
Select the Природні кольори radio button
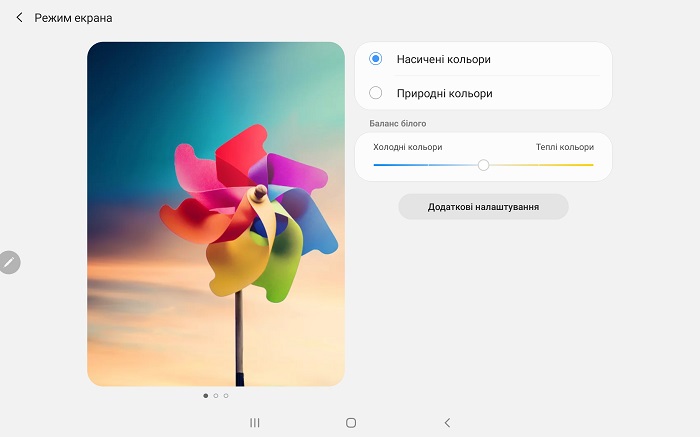coord(375,93)
